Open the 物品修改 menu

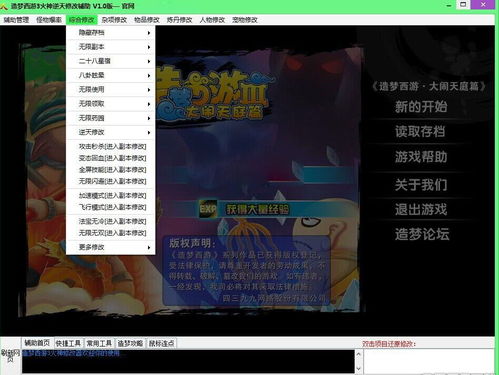click(x=147, y=20)
